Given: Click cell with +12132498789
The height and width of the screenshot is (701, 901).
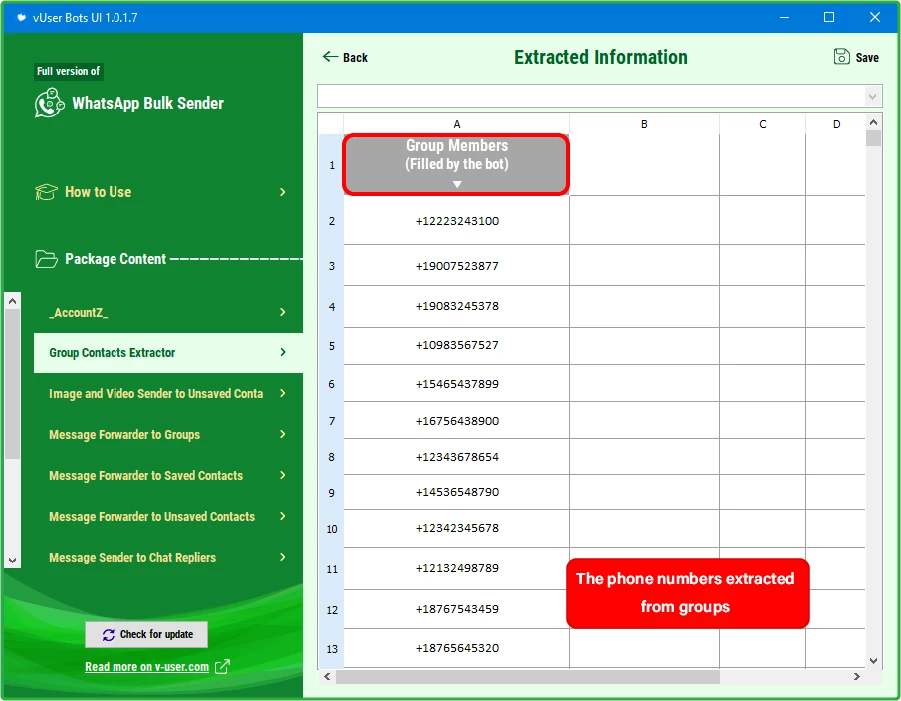Looking at the screenshot, I should coord(456,568).
